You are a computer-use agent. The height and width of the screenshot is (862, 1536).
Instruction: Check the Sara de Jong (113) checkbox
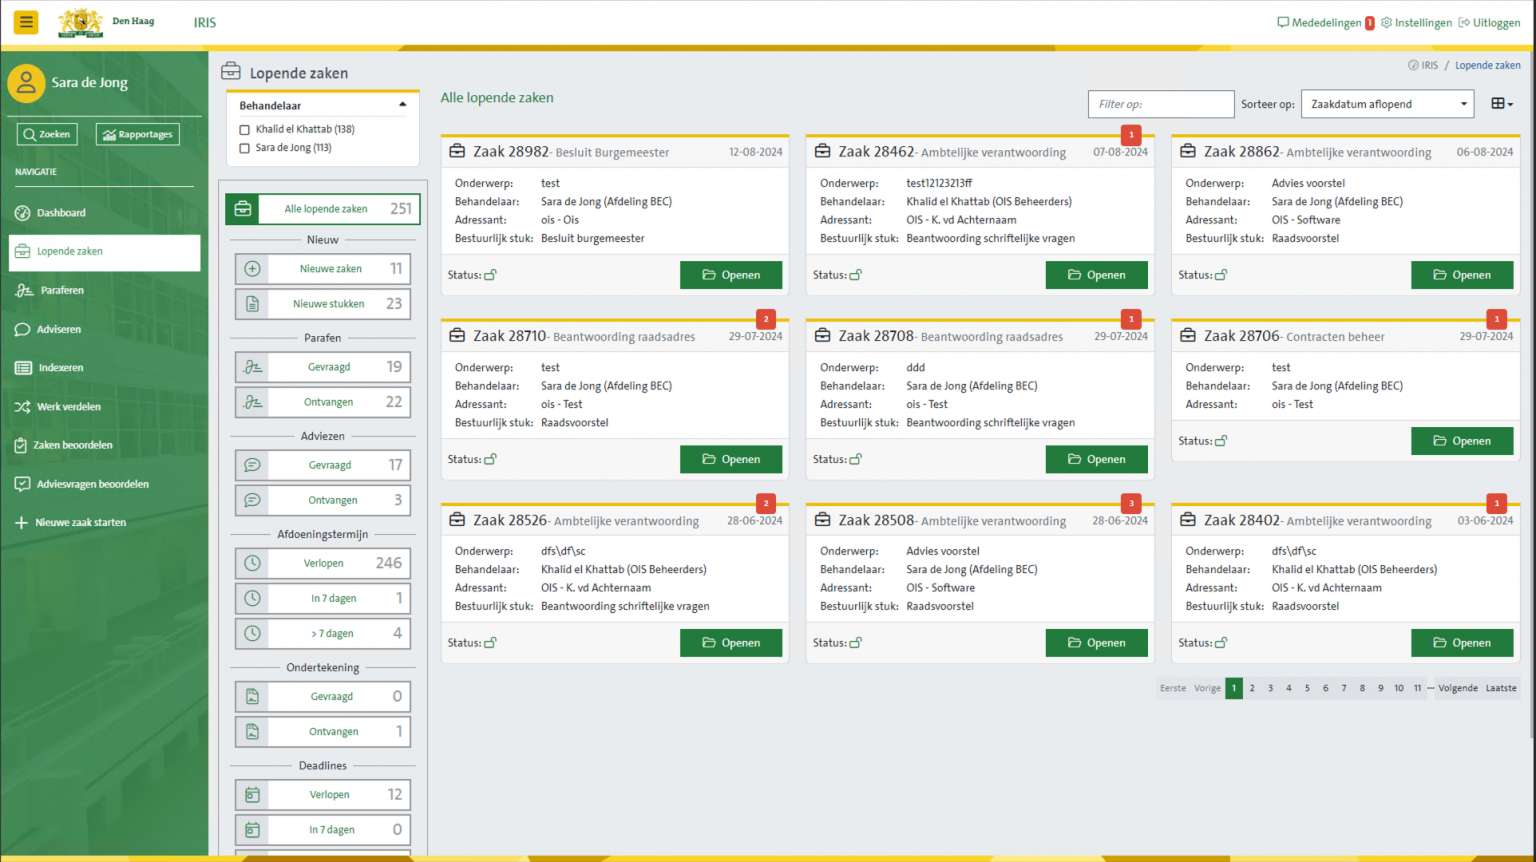(244, 148)
